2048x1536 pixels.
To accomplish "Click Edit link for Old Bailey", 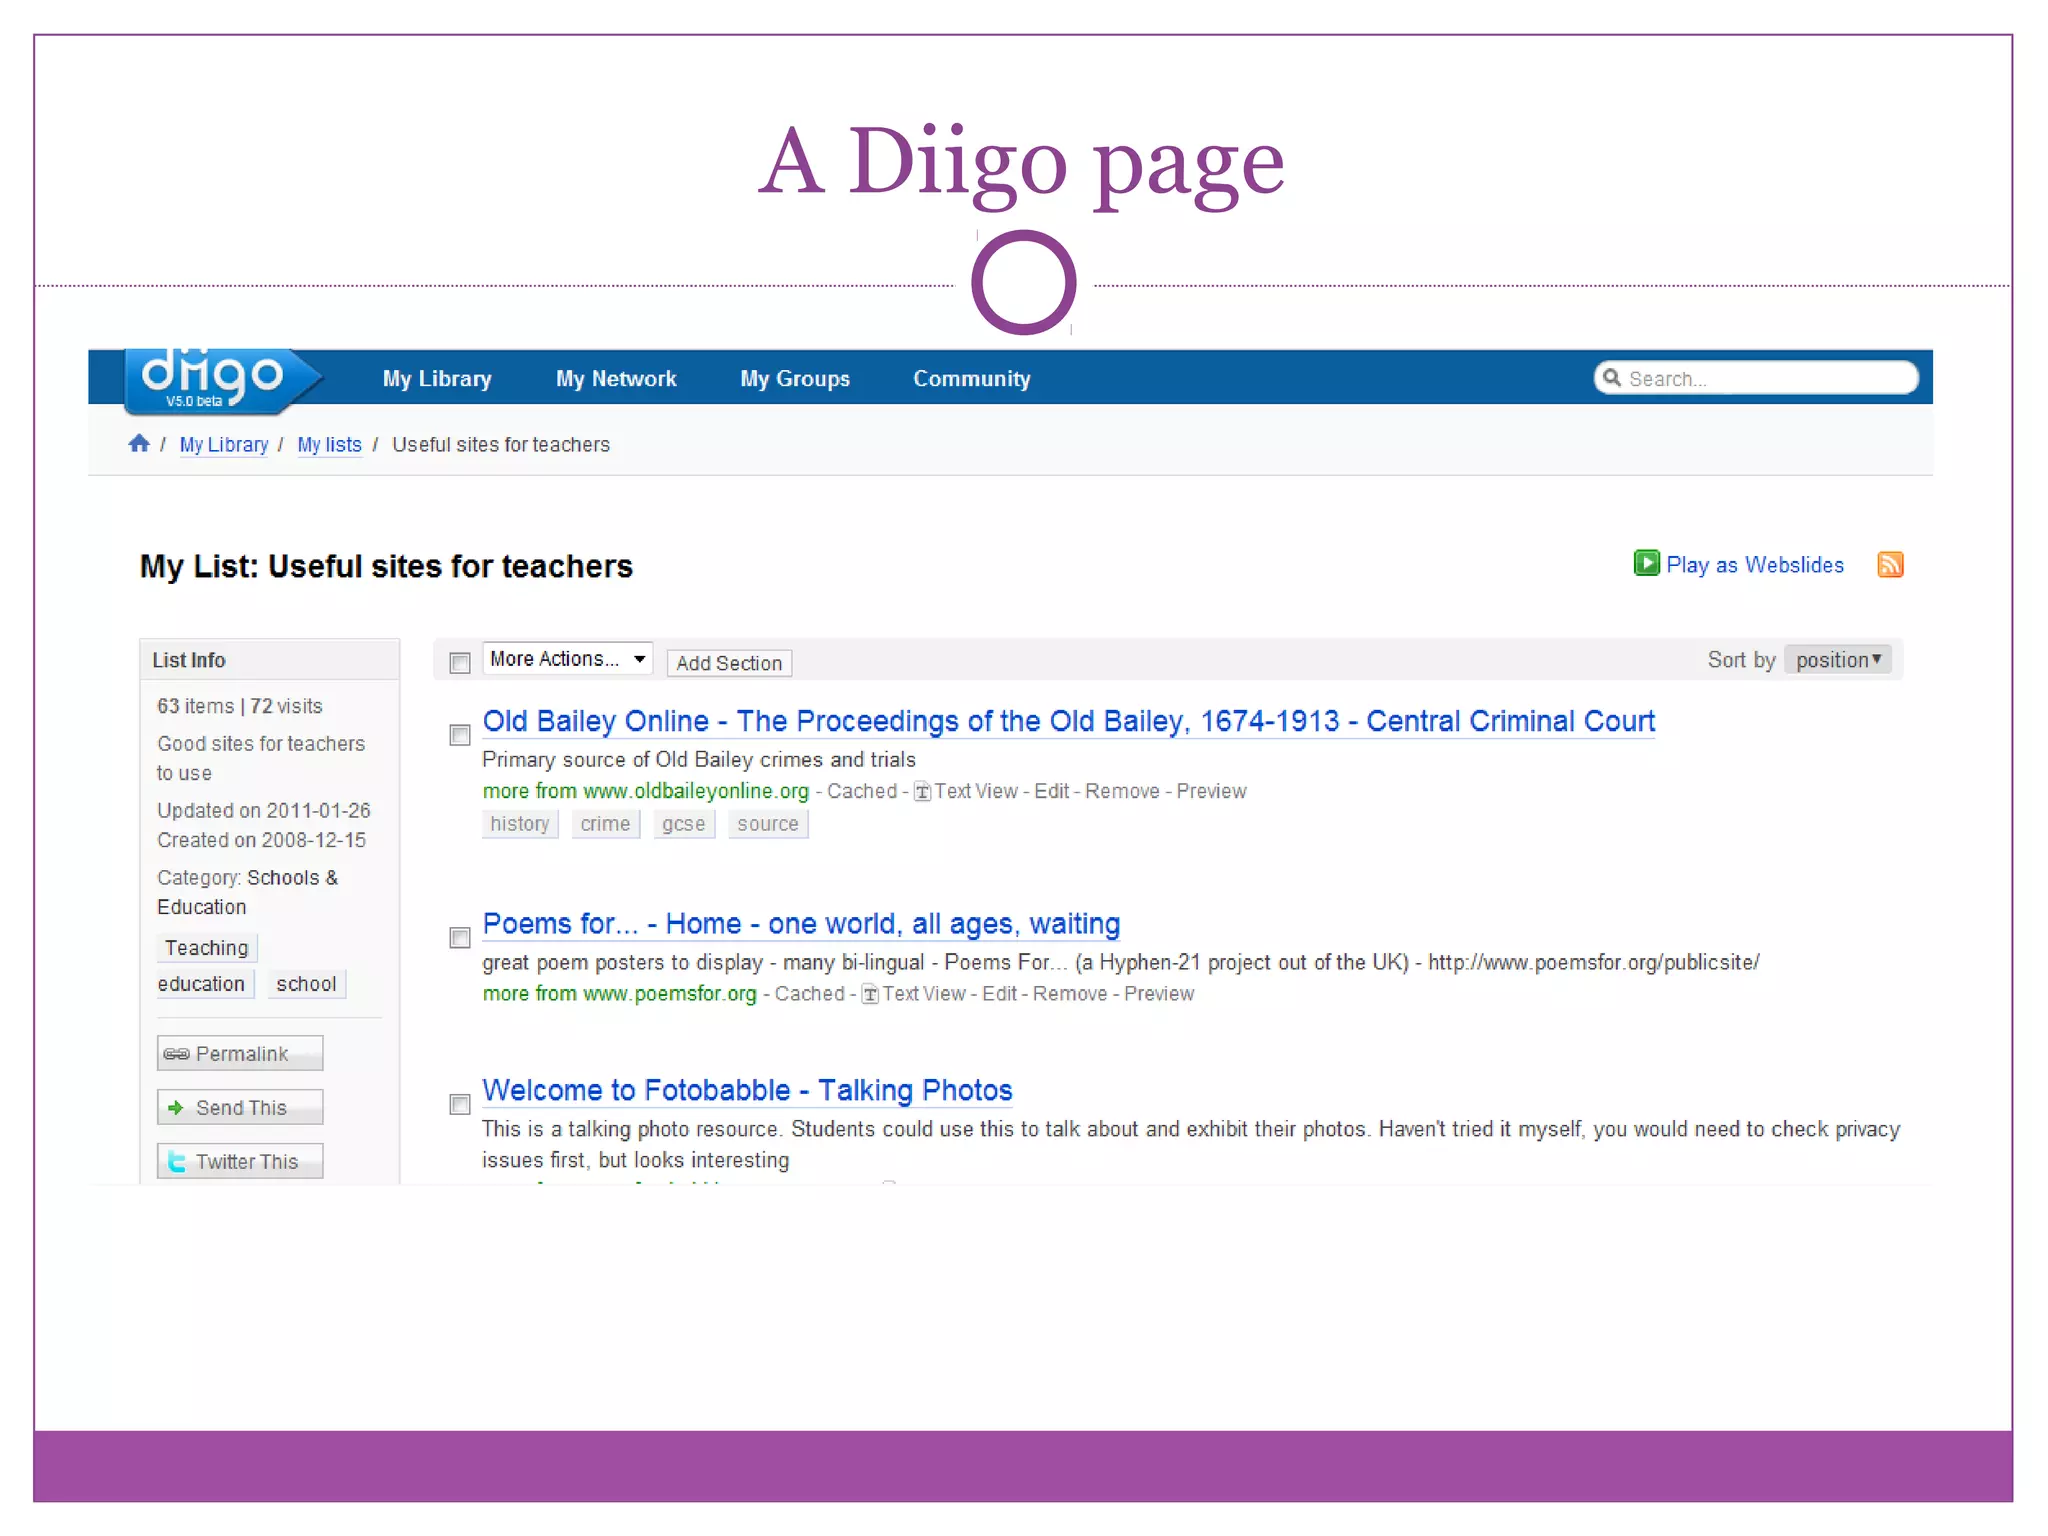I will pyautogui.click(x=1052, y=791).
